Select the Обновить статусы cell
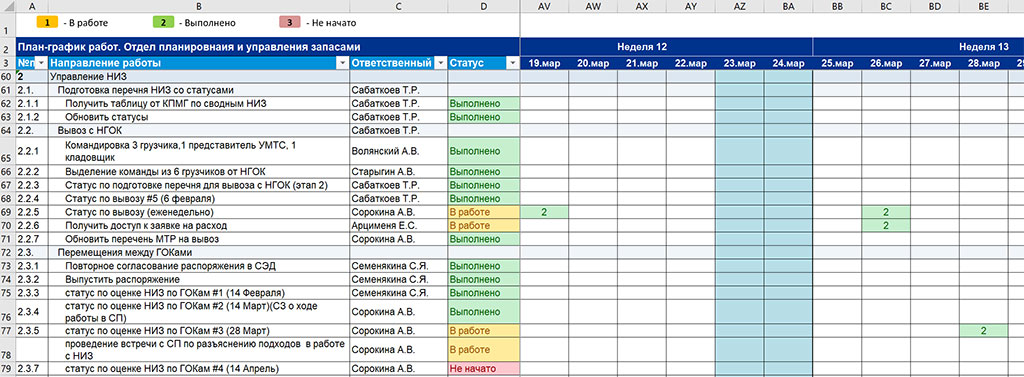This screenshot has height=377, width=1024. pyautogui.click(x=199, y=117)
